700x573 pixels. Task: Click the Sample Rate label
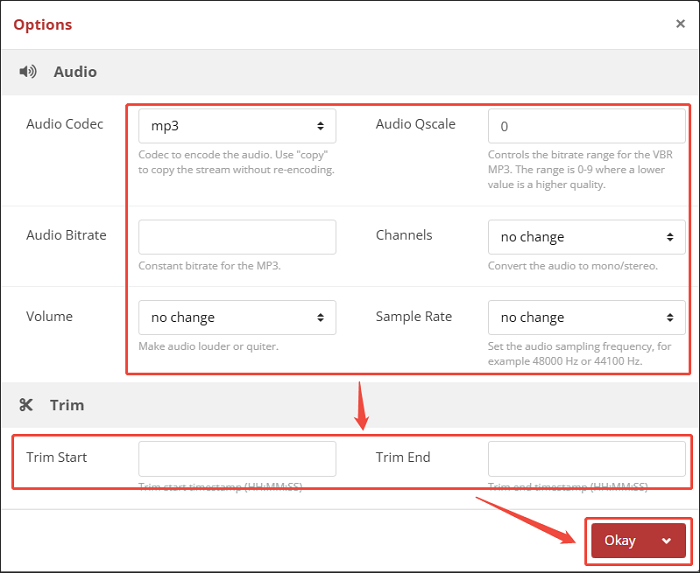pyautogui.click(x=414, y=316)
